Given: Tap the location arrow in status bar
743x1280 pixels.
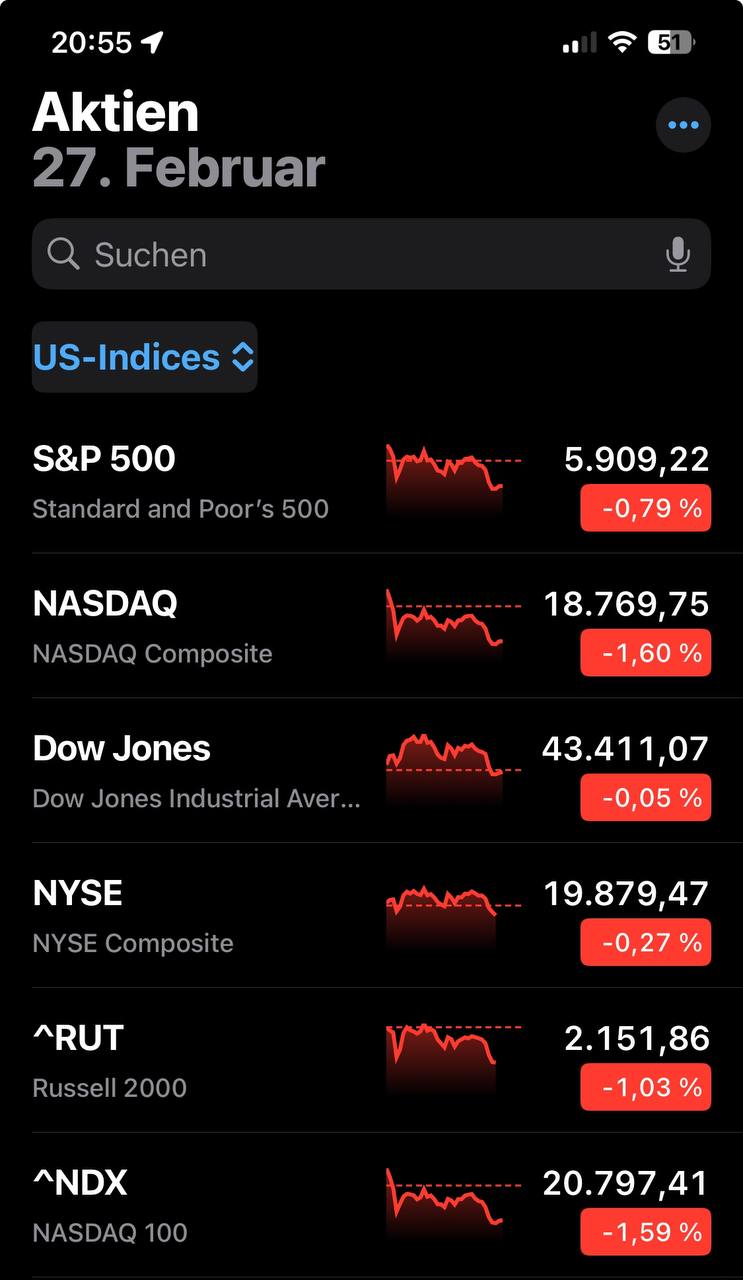Looking at the screenshot, I should [153, 42].
